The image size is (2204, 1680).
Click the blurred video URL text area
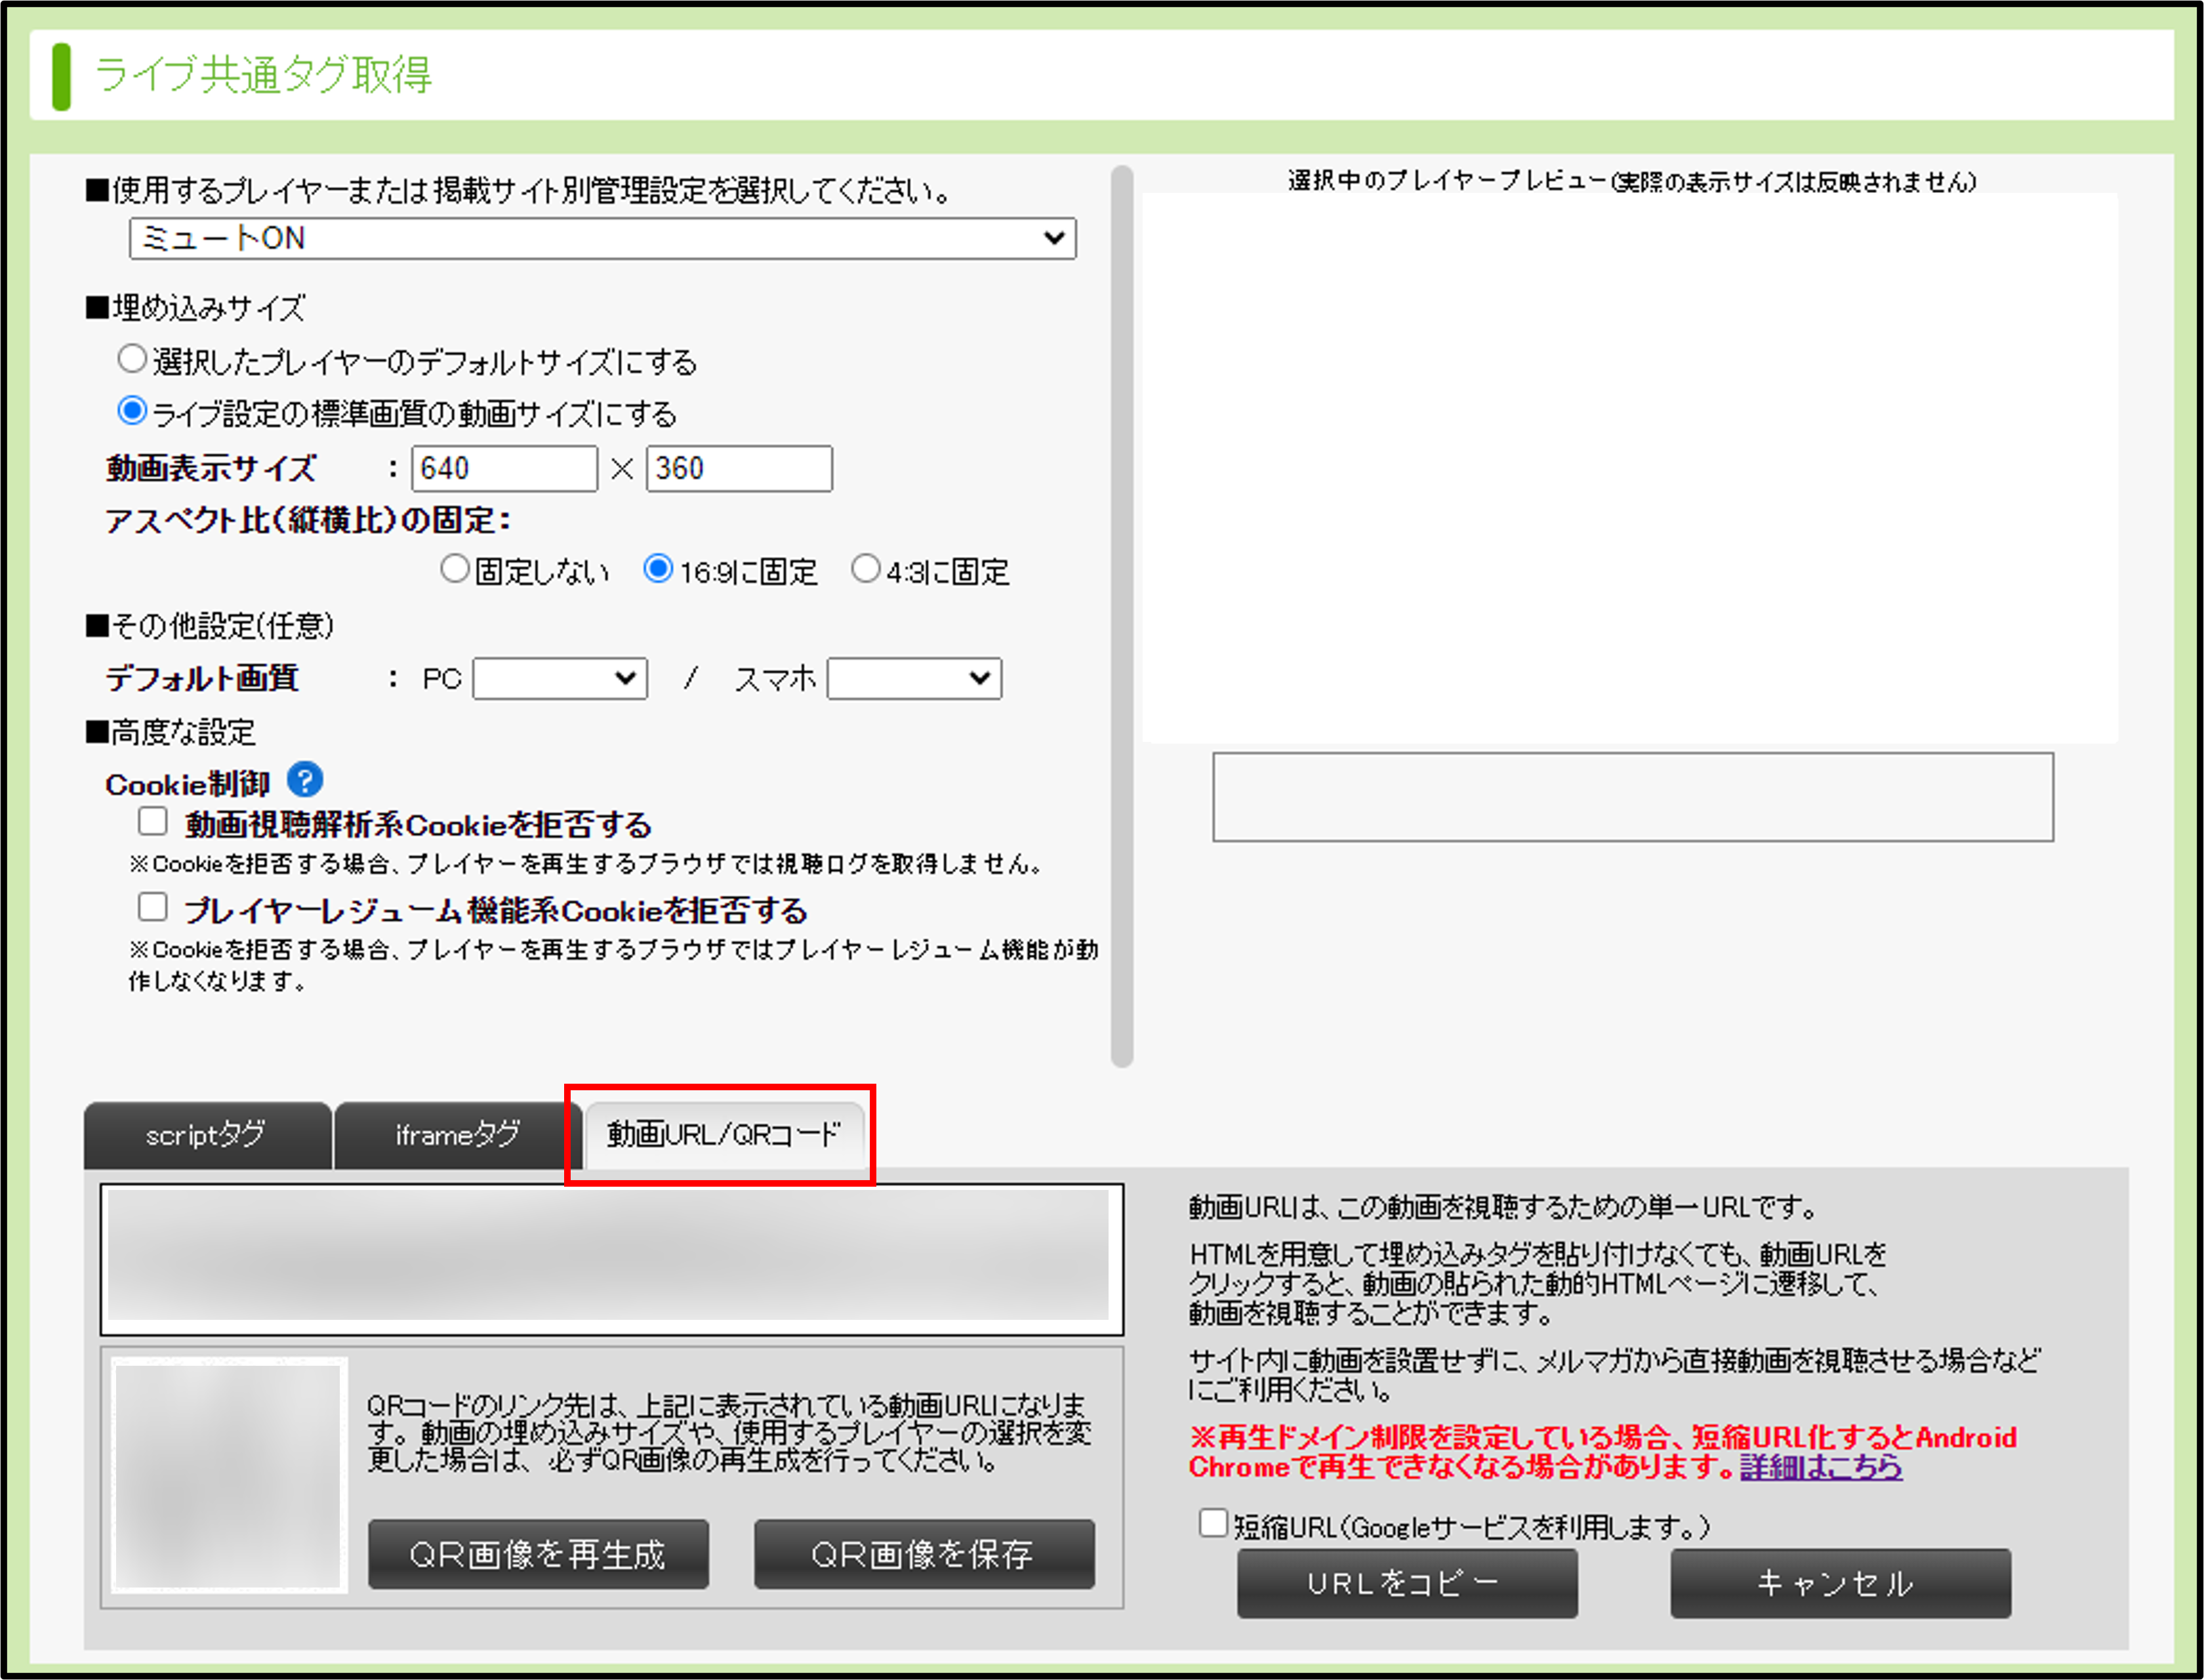coord(612,1260)
